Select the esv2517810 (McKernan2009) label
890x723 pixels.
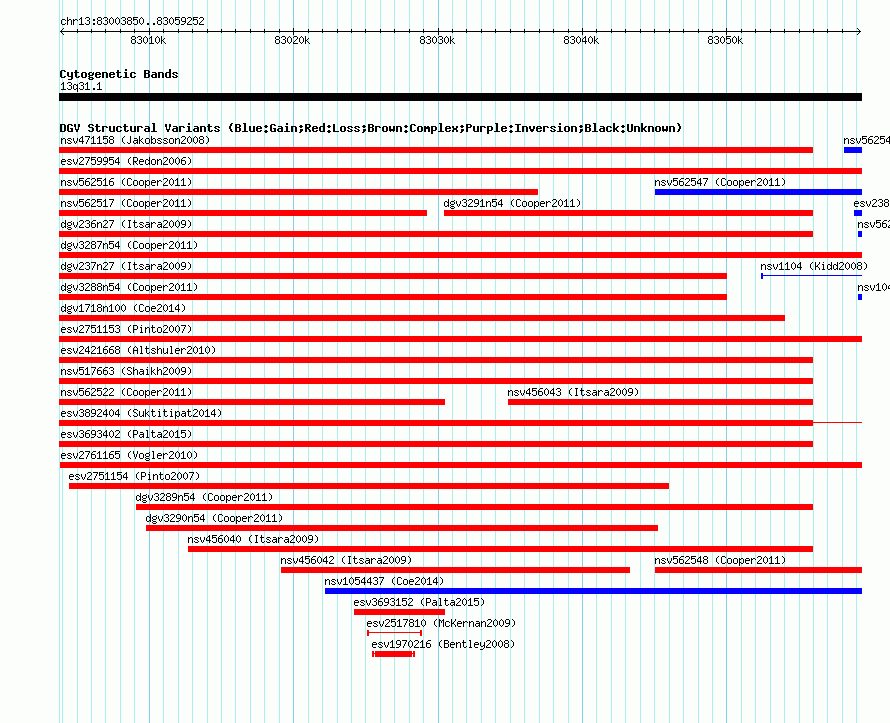[x=441, y=623]
